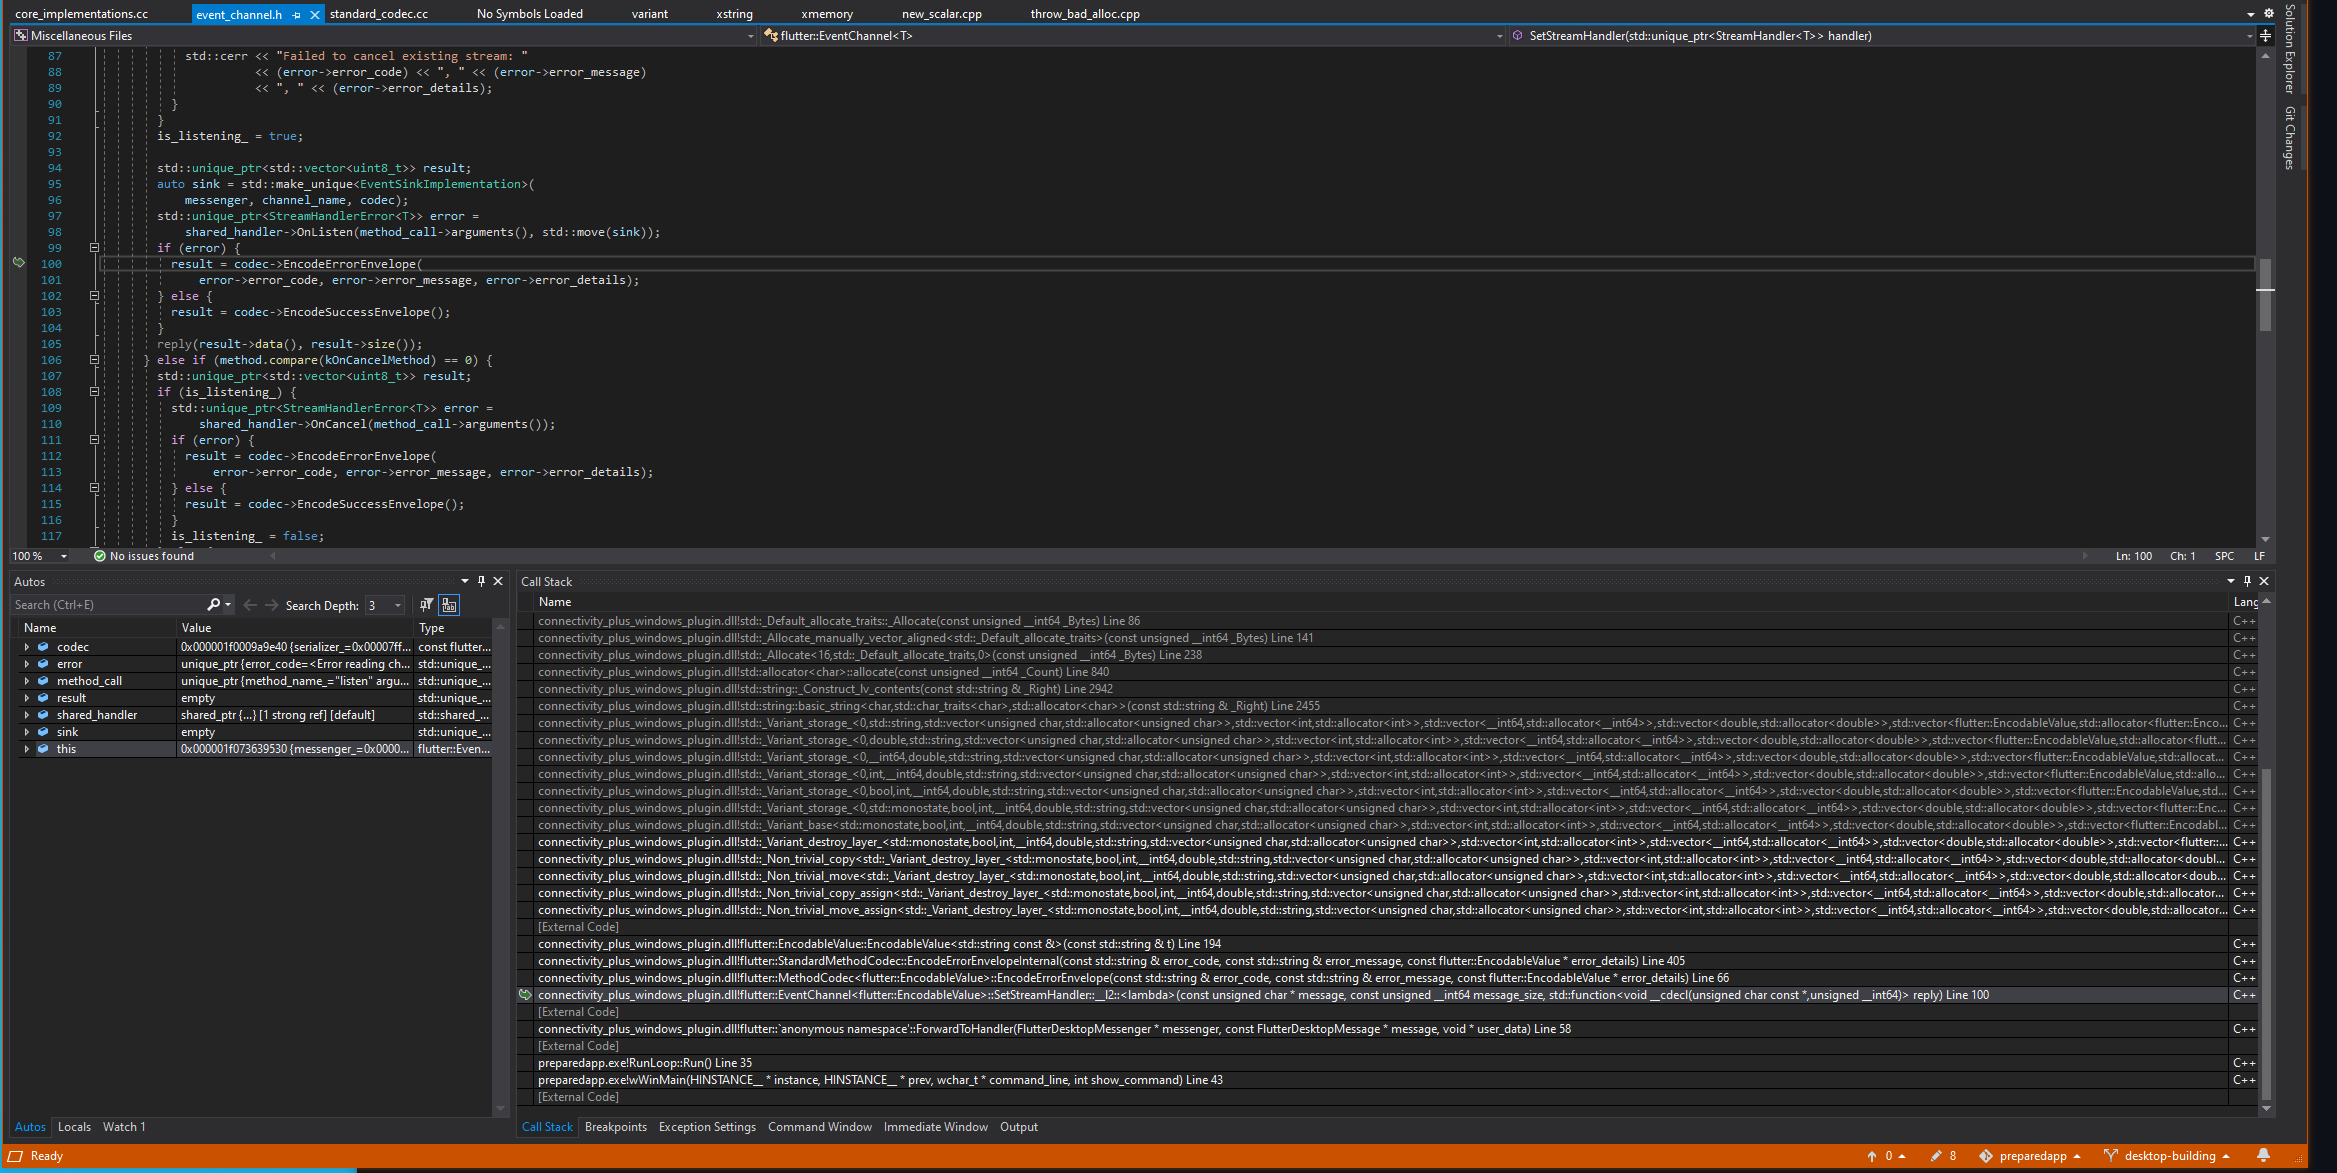Open the Search Depth dropdown
Screen dimensions: 2337x1173
pos(398,605)
